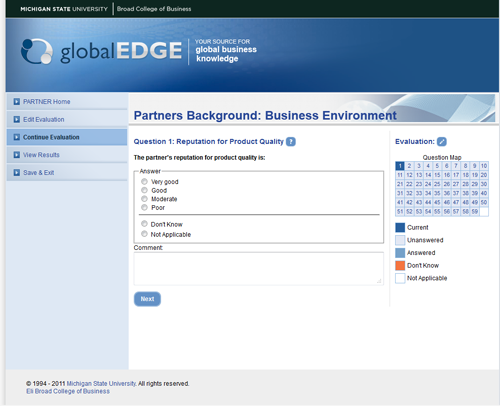Click the orange Don't Know legend swatch
500x406 pixels.
click(400, 266)
